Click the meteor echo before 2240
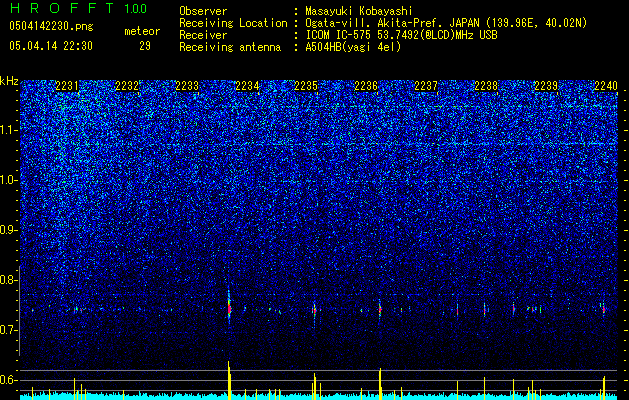Image resolution: width=629 pixels, height=400 pixels. tap(603, 309)
